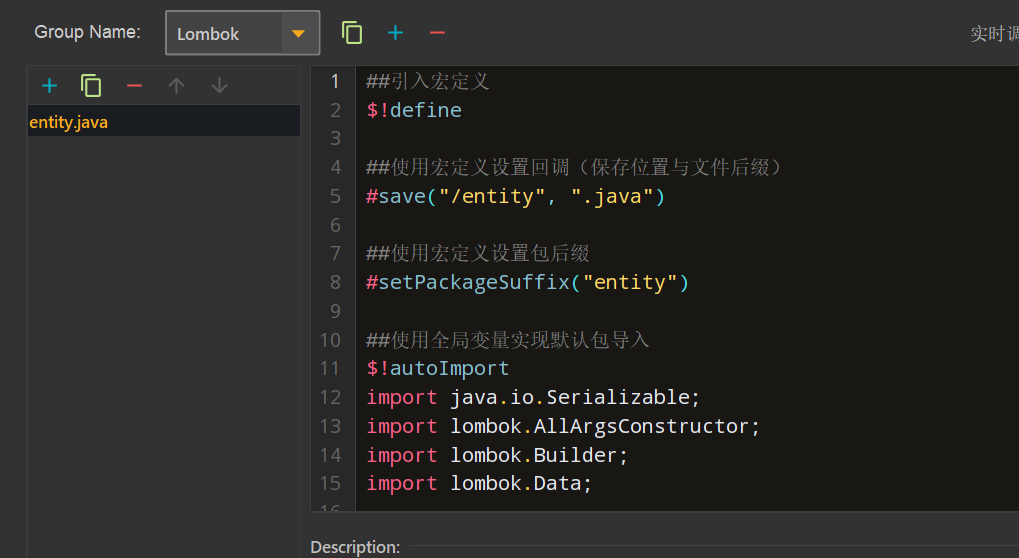This screenshot has height=558, width=1019.
Task: Click the ##使用全局变量实现默认包导入 comment
Action: [508, 340]
